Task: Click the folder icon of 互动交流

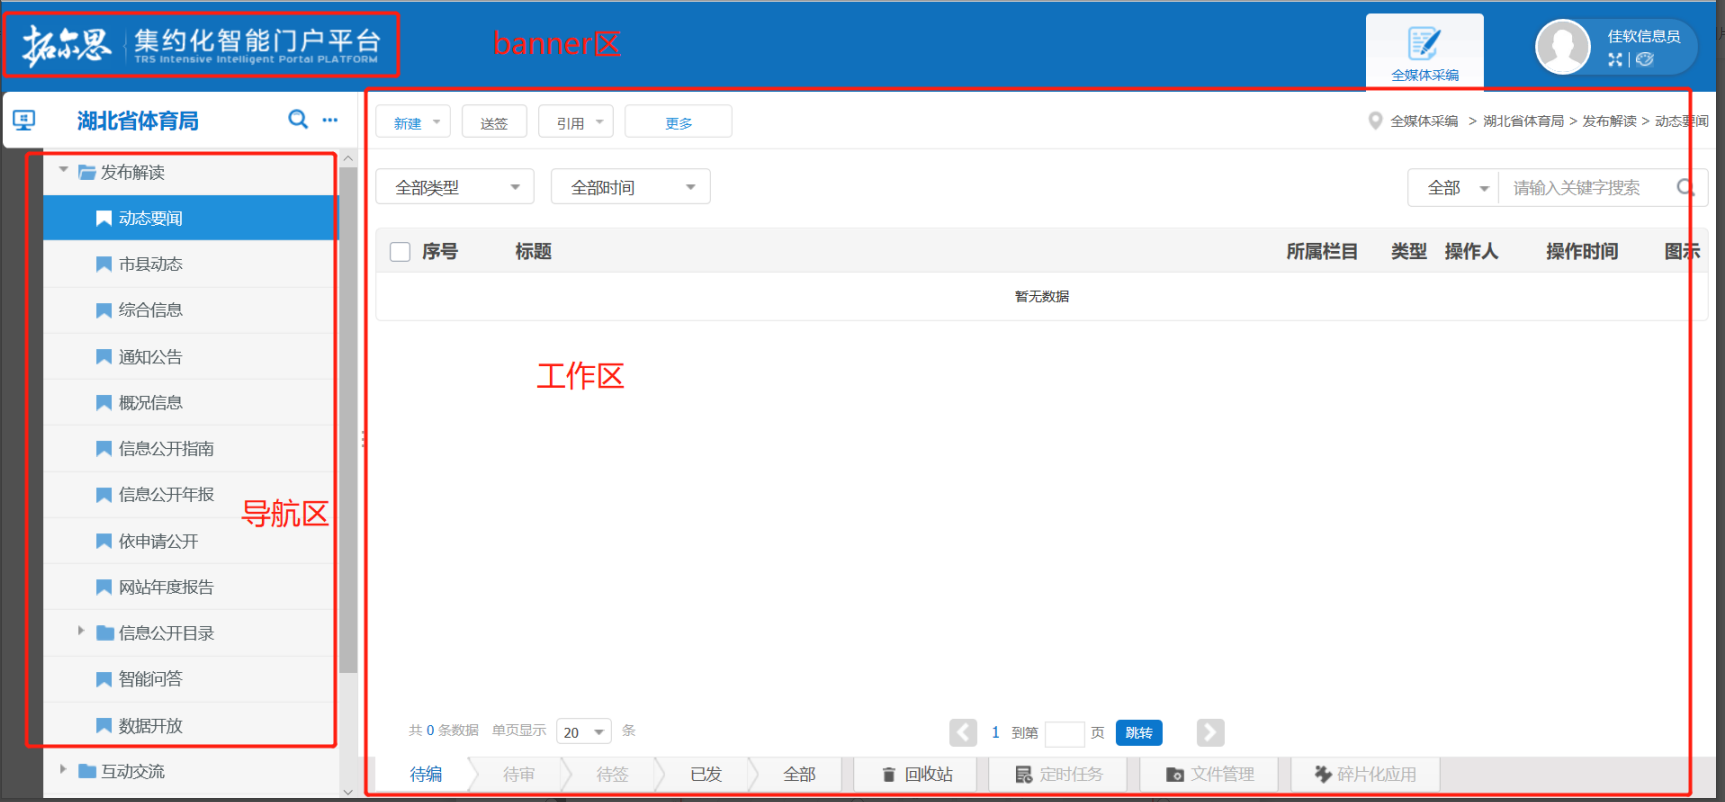Action: click(87, 771)
